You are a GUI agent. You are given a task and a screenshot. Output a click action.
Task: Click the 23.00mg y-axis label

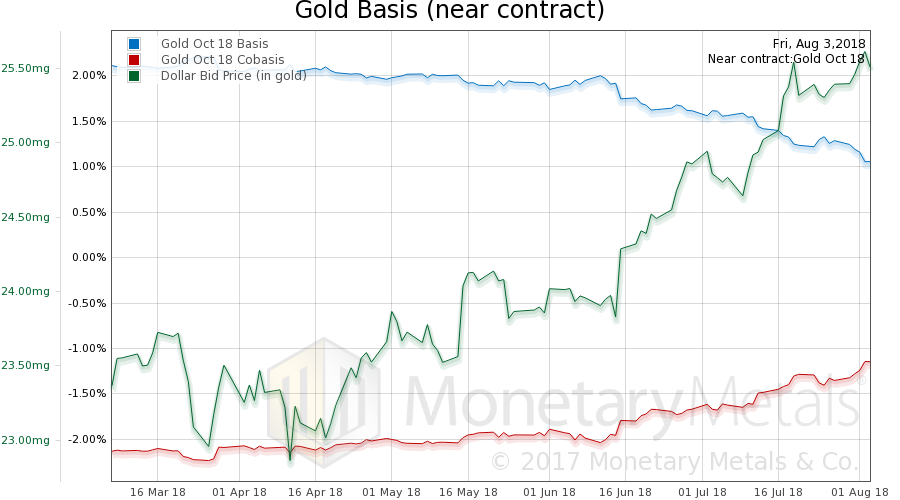tap(26, 440)
